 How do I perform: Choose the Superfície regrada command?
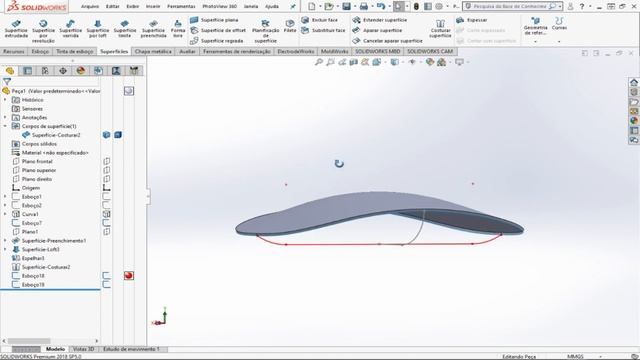[x=217, y=41]
